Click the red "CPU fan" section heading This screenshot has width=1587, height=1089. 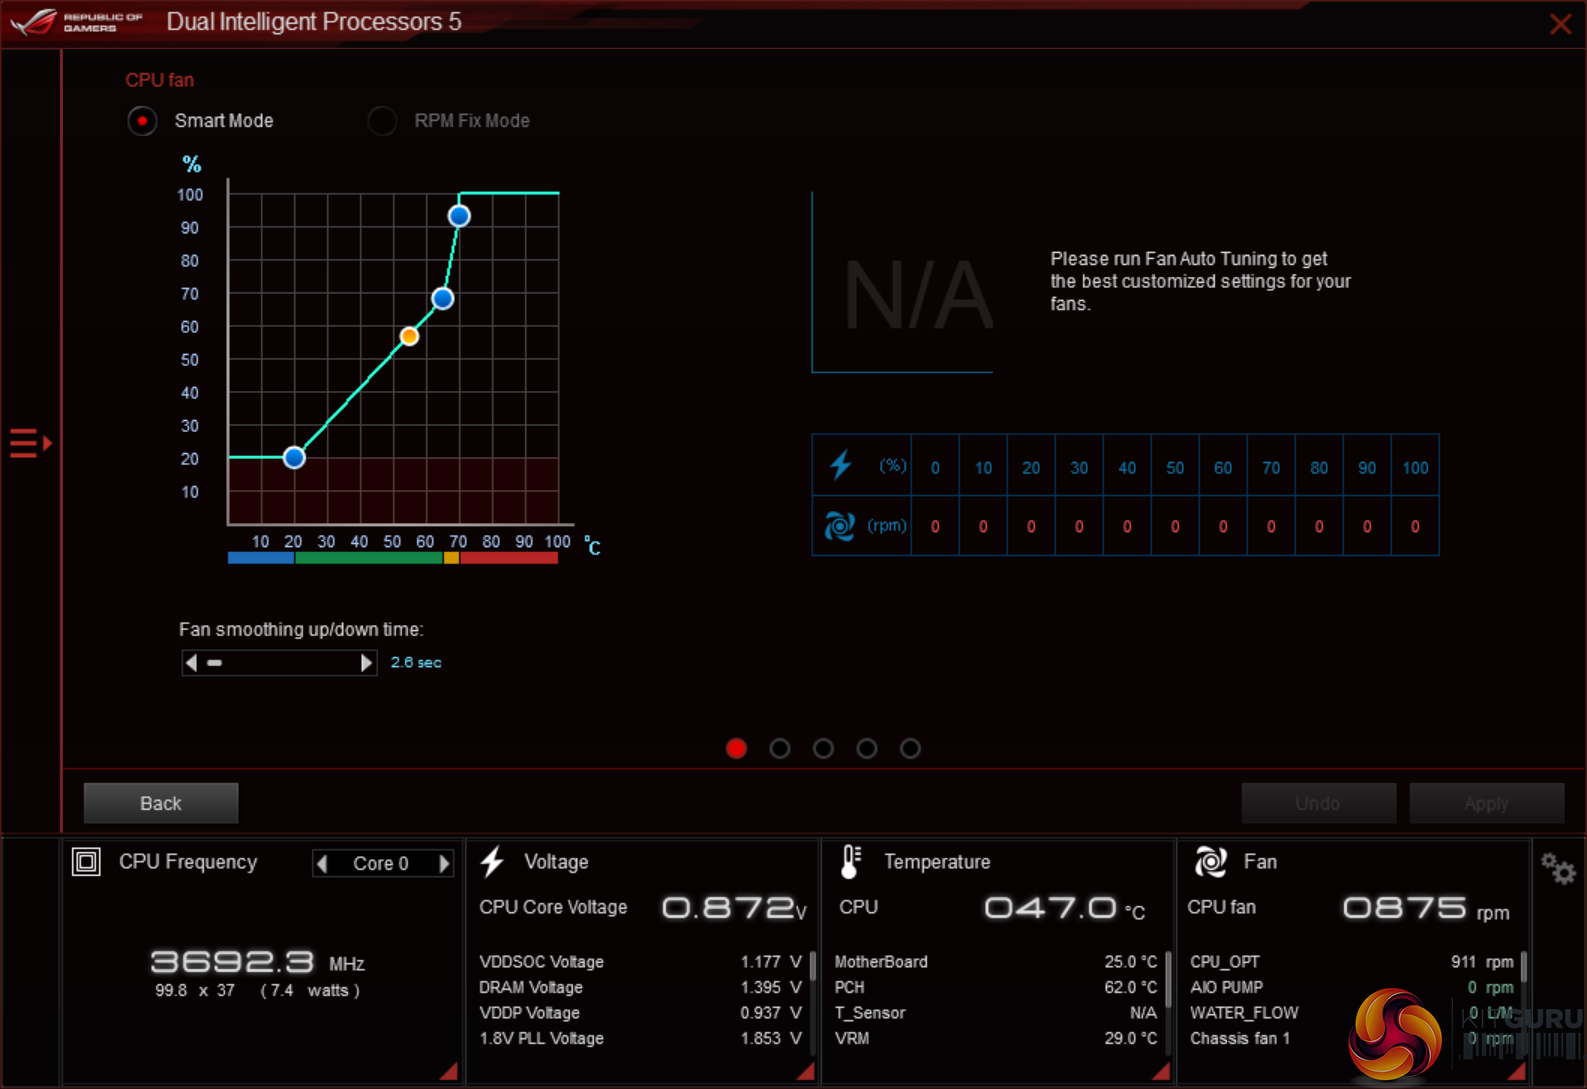click(160, 80)
